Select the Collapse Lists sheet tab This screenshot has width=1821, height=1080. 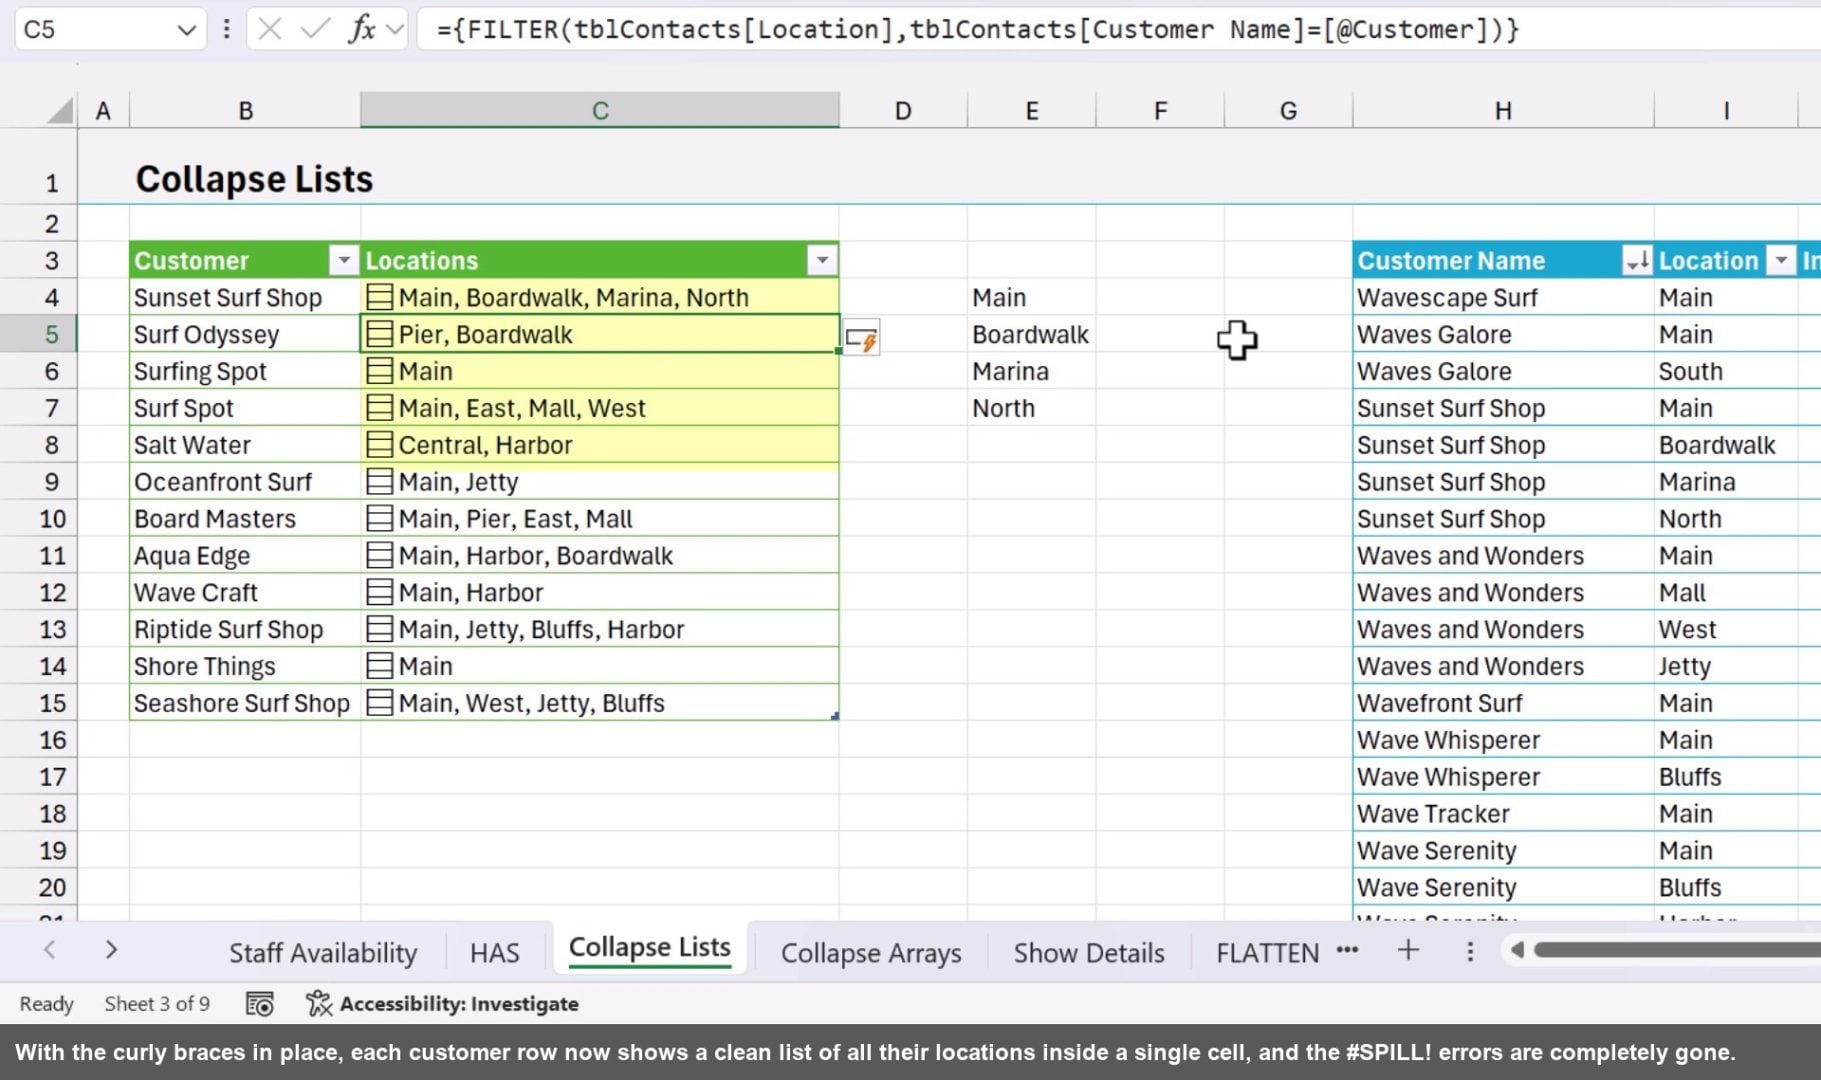650,948
